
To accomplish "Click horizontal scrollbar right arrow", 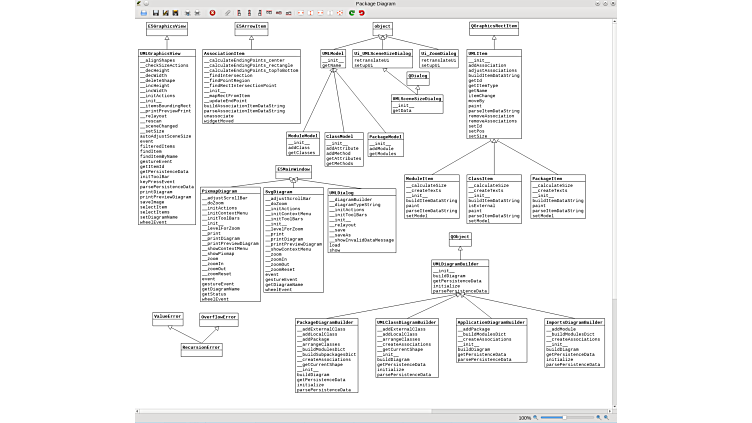I will click(x=610, y=410).
